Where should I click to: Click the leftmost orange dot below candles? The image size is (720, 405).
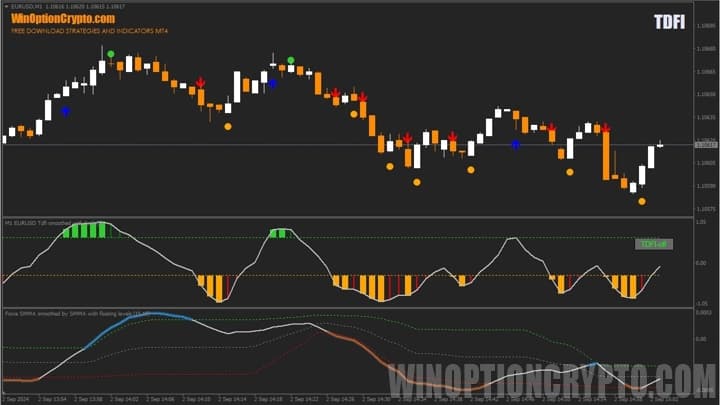pyautogui.click(x=228, y=127)
